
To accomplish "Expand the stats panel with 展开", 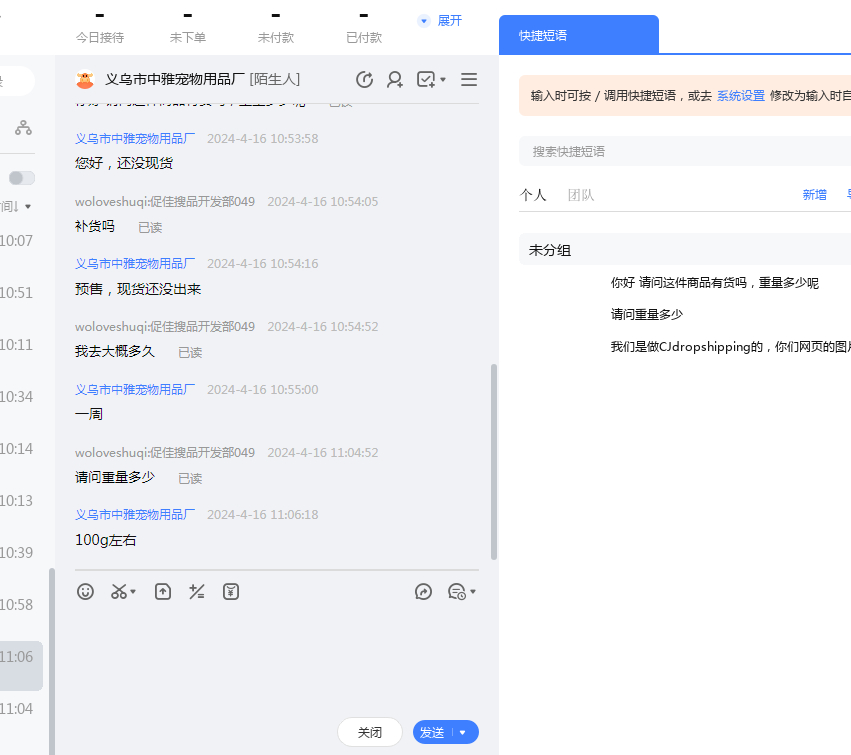I will tap(441, 21).
